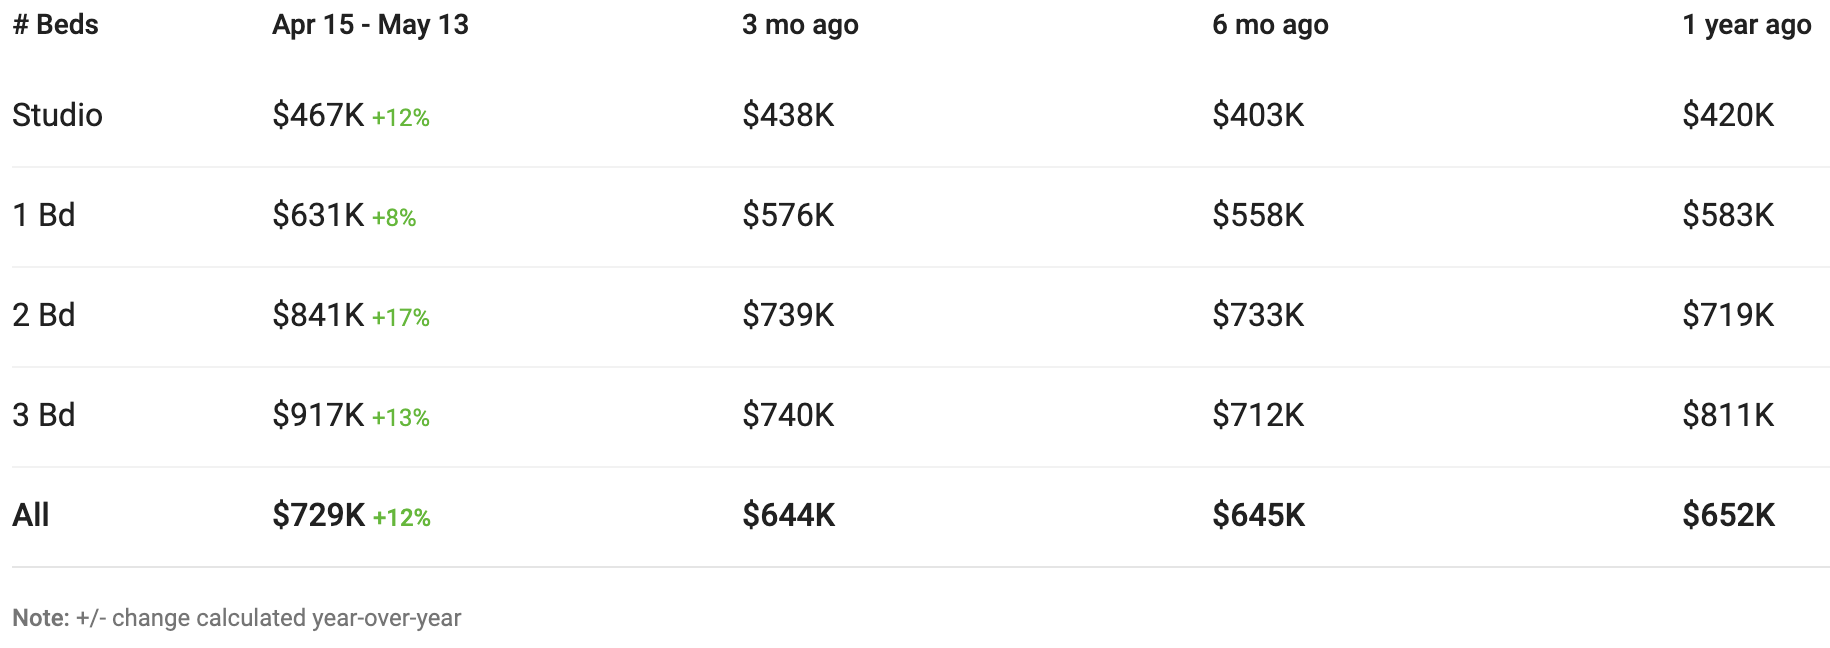Screen dimensions: 1830x648
Task: Click the $729K total price value
Action: (x=318, y=515)
